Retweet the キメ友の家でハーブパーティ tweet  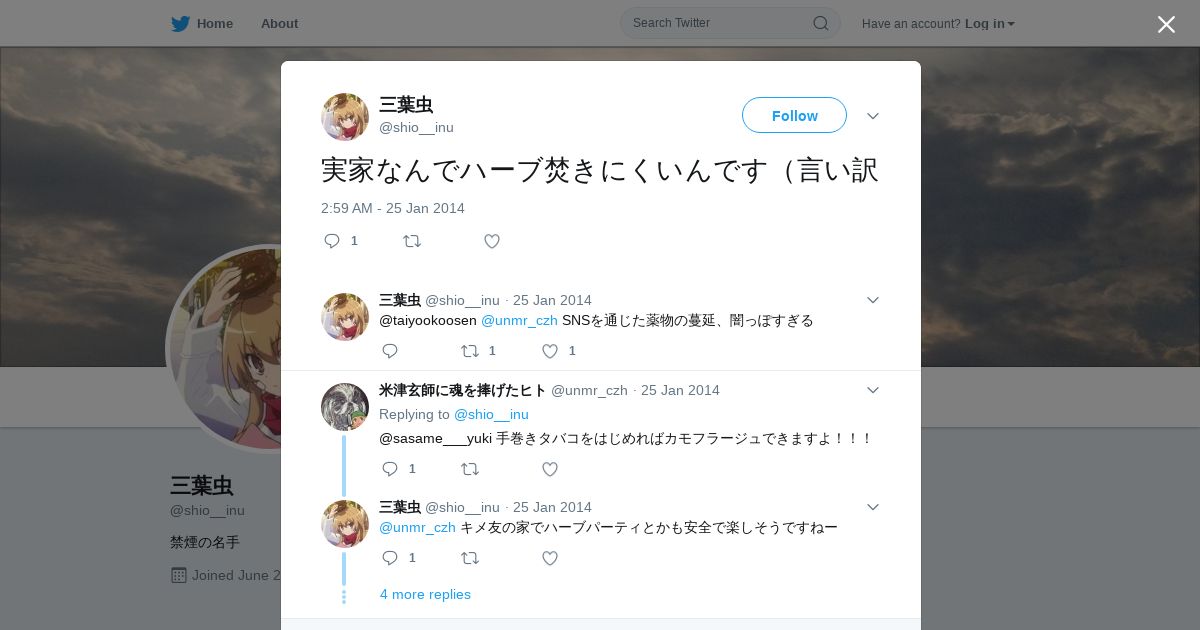tap(470, 558)
